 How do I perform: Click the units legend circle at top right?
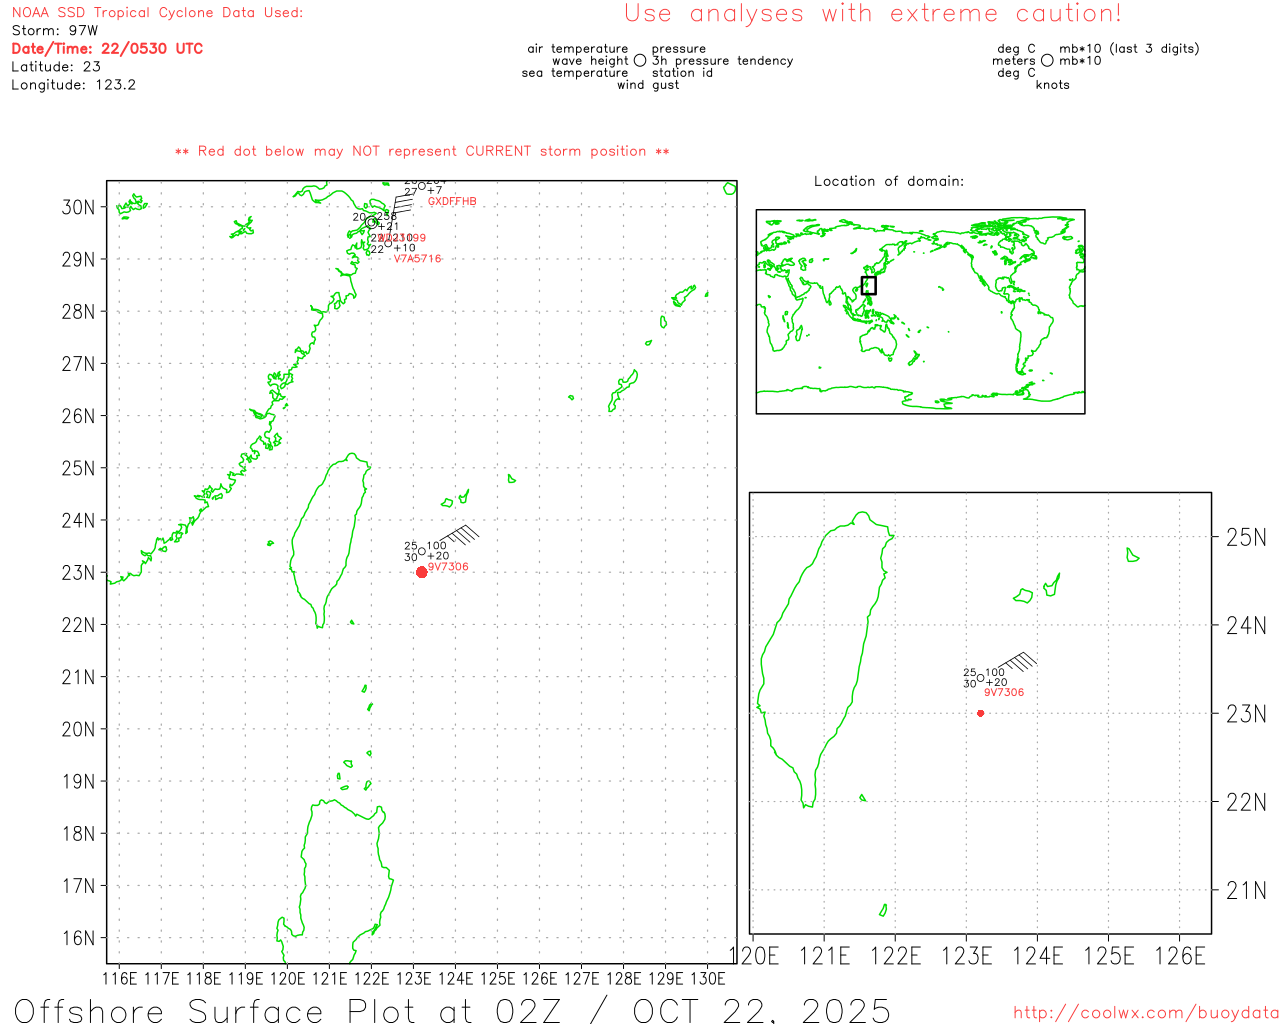1047,61
